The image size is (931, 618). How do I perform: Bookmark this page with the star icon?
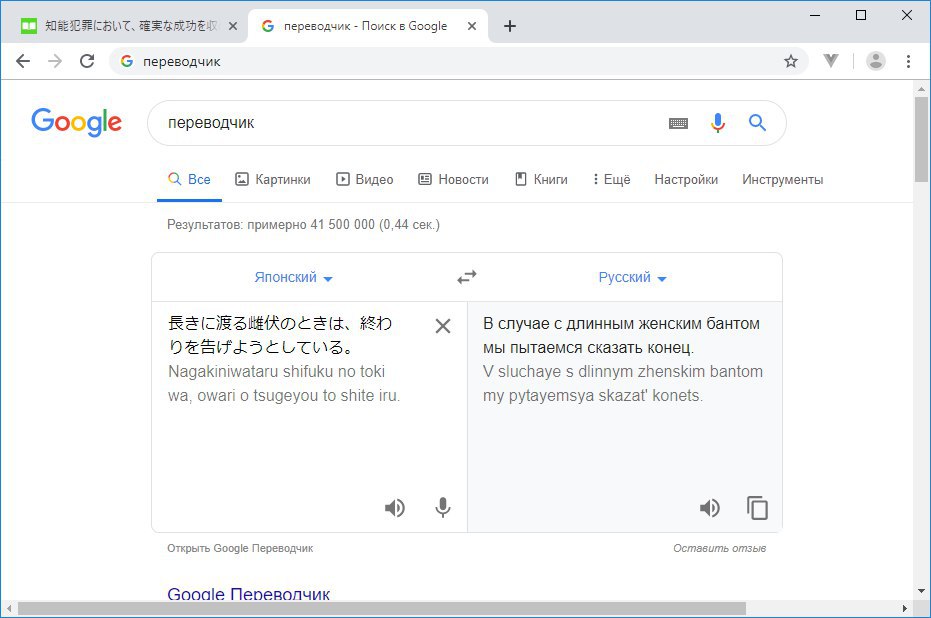coord(790,61)
